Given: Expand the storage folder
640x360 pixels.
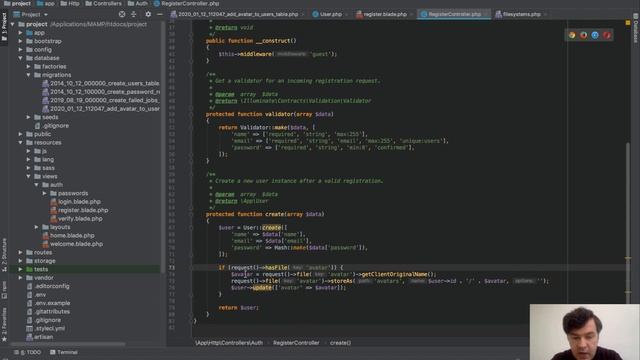Looking at the screenshot, I should tap(20, 261).
